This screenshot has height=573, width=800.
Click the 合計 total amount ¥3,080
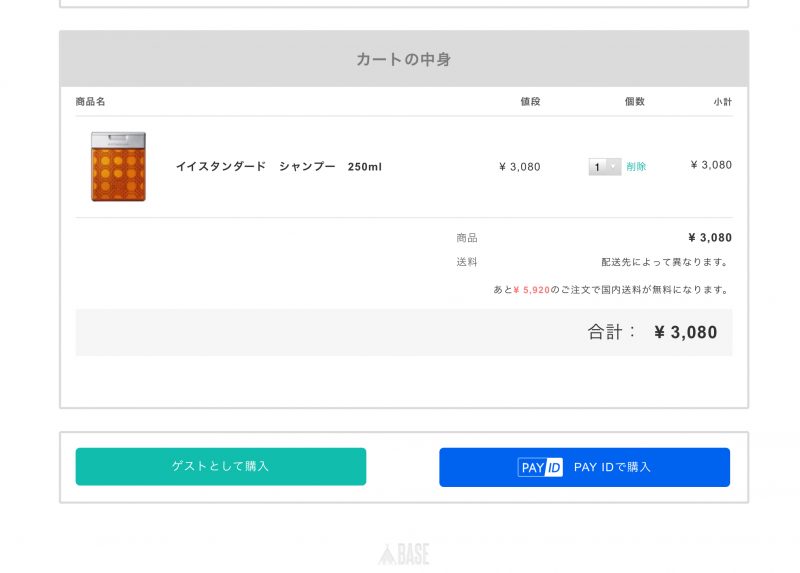(x=685, y=332)
